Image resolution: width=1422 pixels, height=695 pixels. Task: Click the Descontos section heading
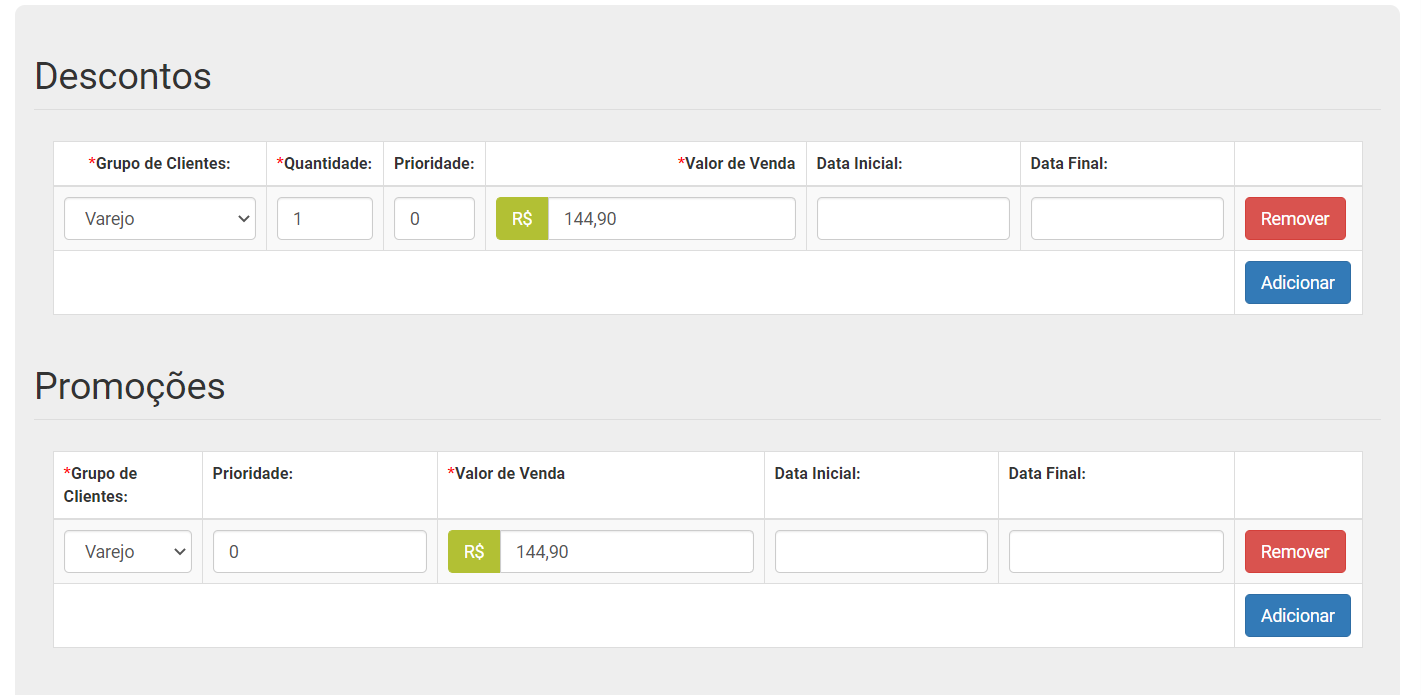coord(123,77)
